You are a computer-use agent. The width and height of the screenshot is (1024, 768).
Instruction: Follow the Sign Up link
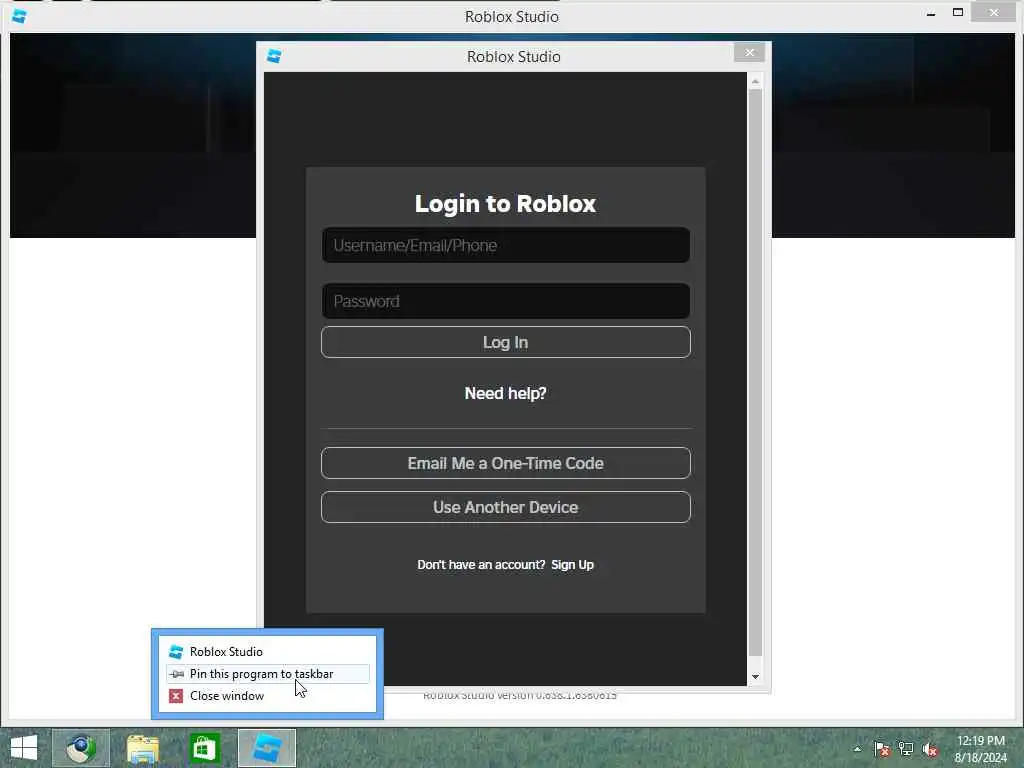(x=572, y=565)
